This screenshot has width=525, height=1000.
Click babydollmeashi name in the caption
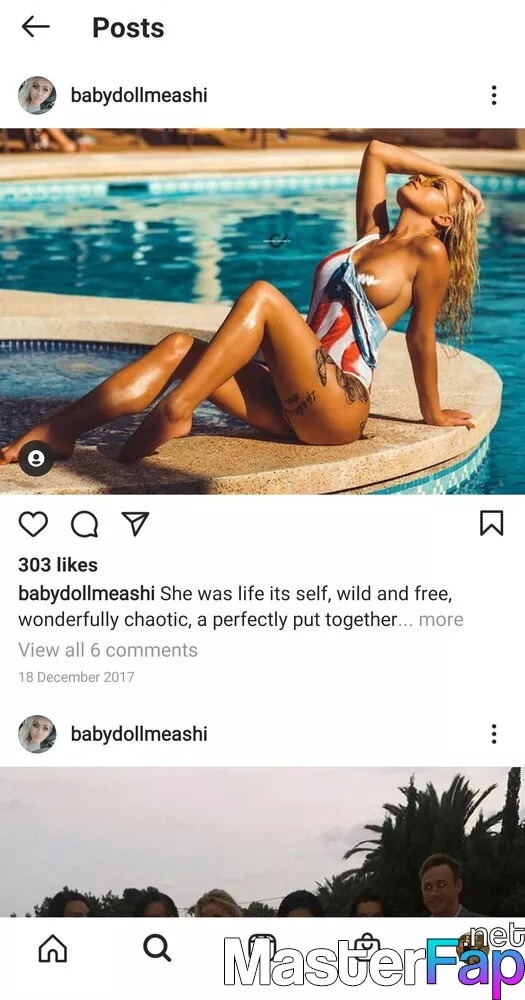(87, 594)
